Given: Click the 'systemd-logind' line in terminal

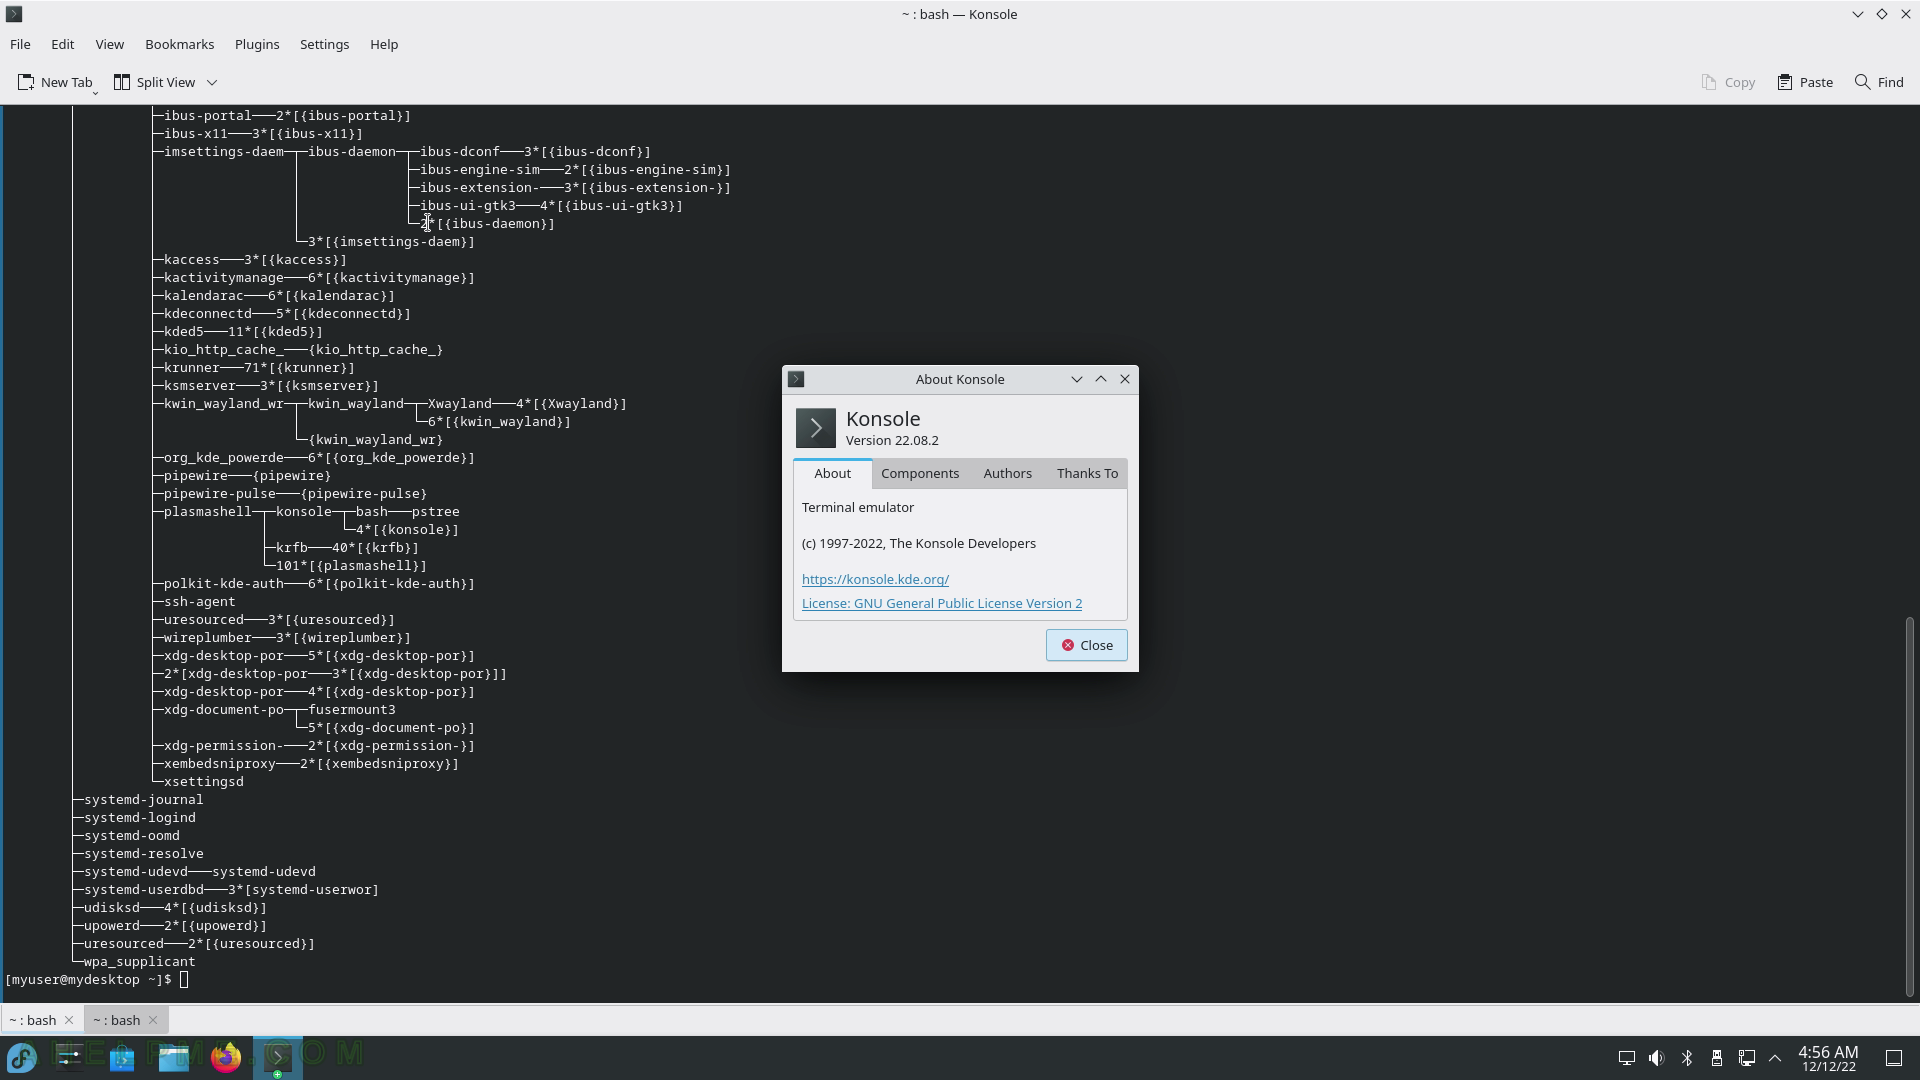Looking at the screenshot, I should click(x=140, y=818).
